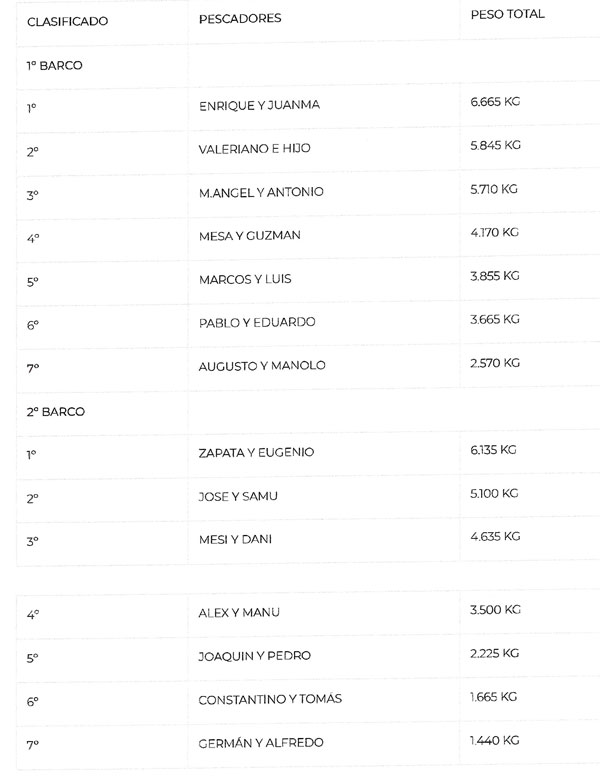Select the 2º BARCO section row

pos(56,411)
